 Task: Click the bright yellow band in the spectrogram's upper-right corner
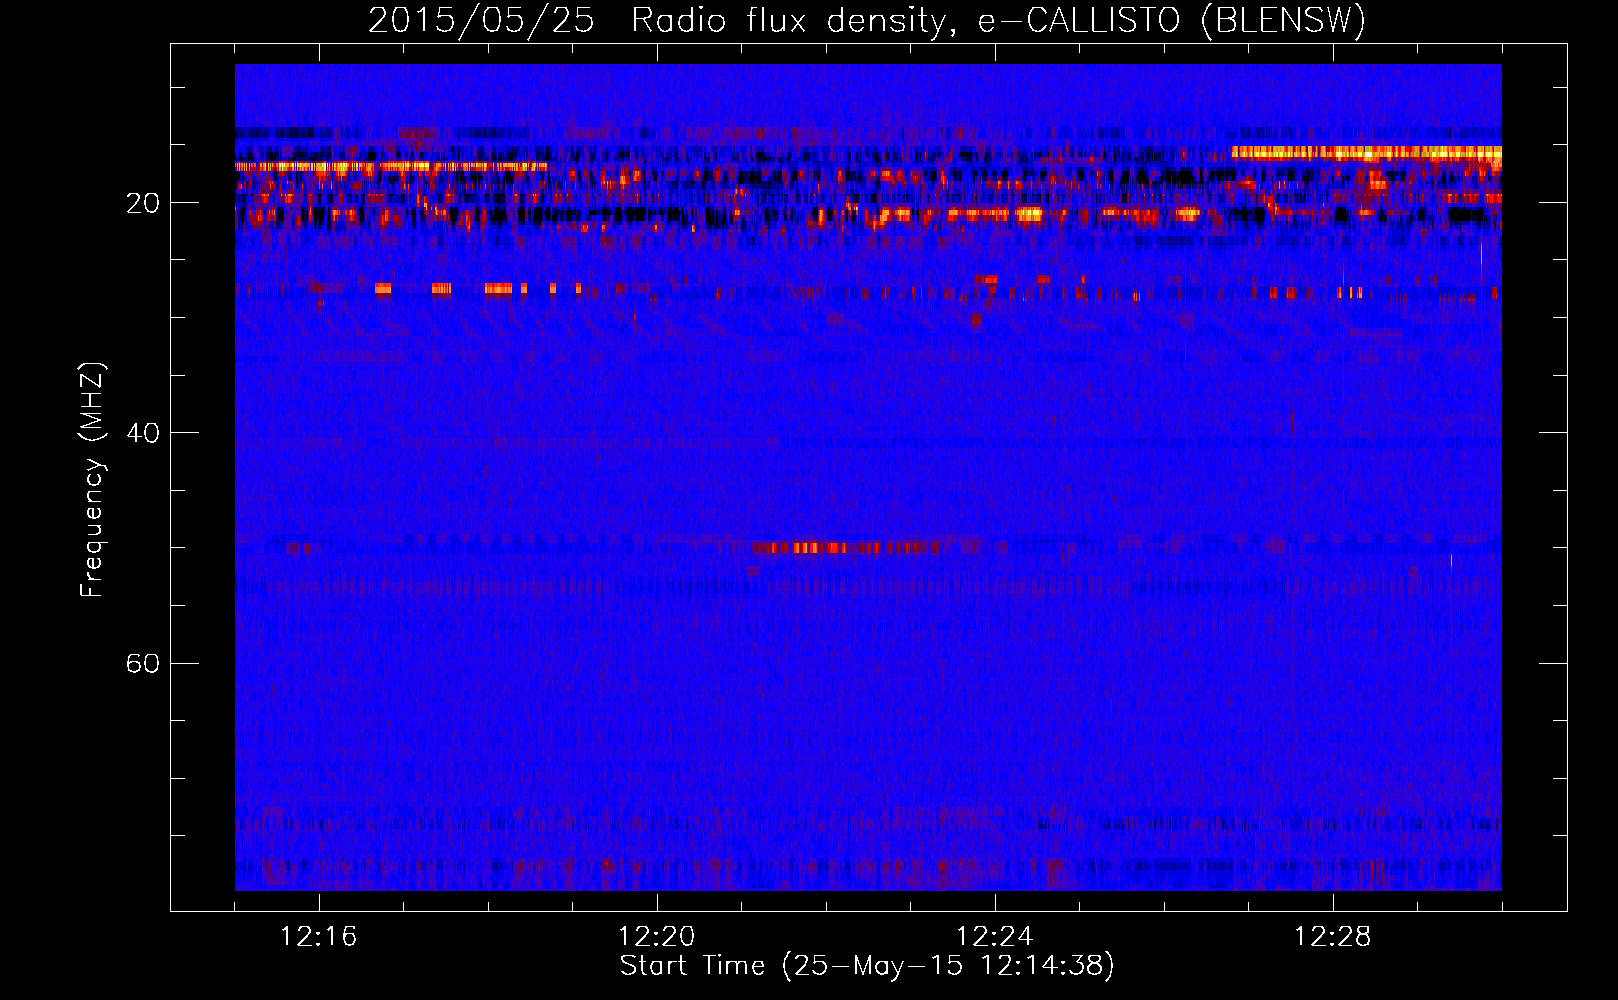[1366, 153]
